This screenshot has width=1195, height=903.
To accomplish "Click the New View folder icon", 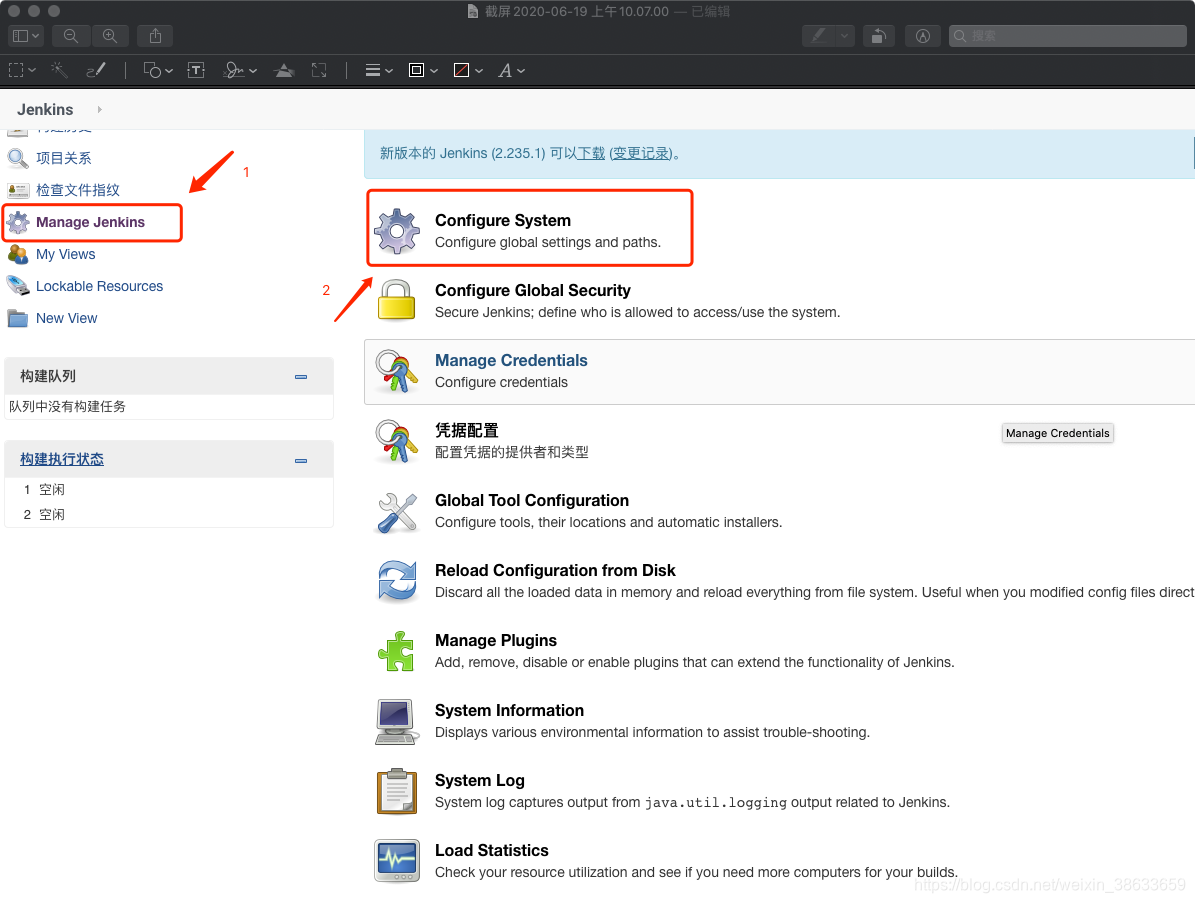I will click(x=18, y=319).
